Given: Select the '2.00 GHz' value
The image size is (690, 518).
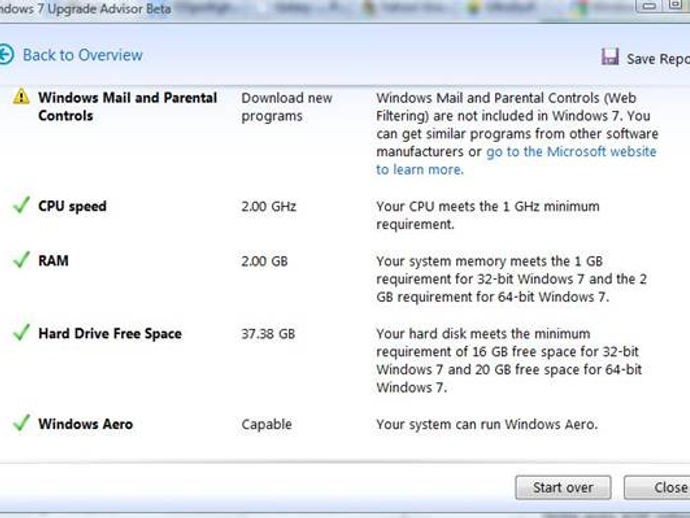Looking at the screenshot, I should click(268, 206).
